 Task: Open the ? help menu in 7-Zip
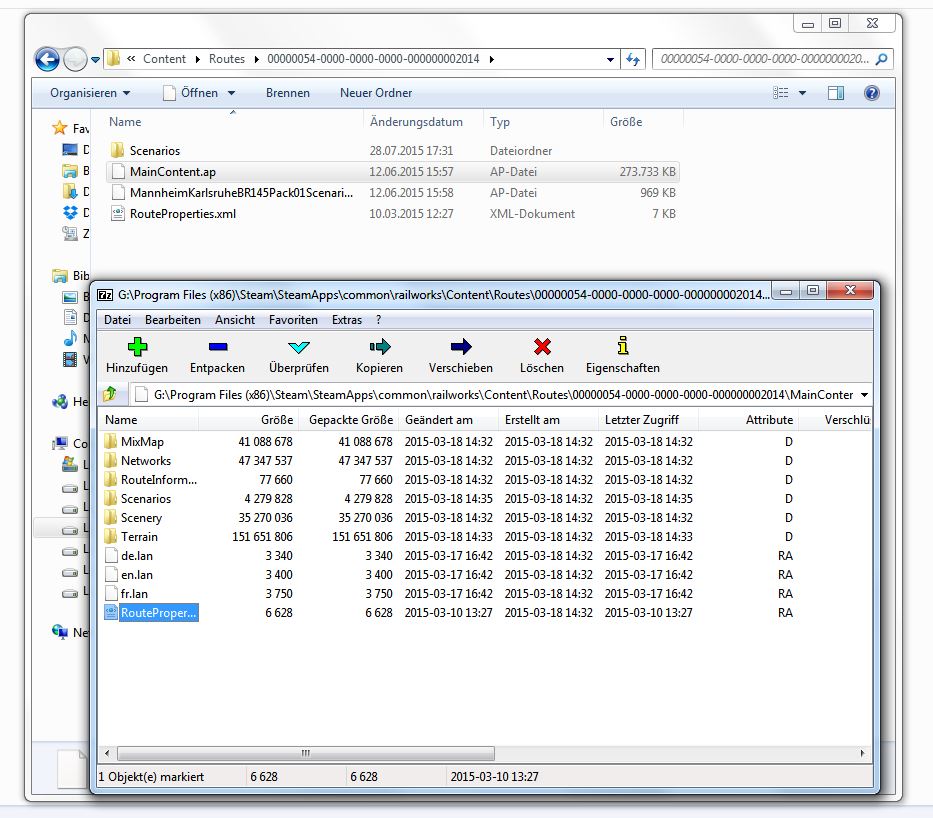pyautogui.click(x=379, y=319)
